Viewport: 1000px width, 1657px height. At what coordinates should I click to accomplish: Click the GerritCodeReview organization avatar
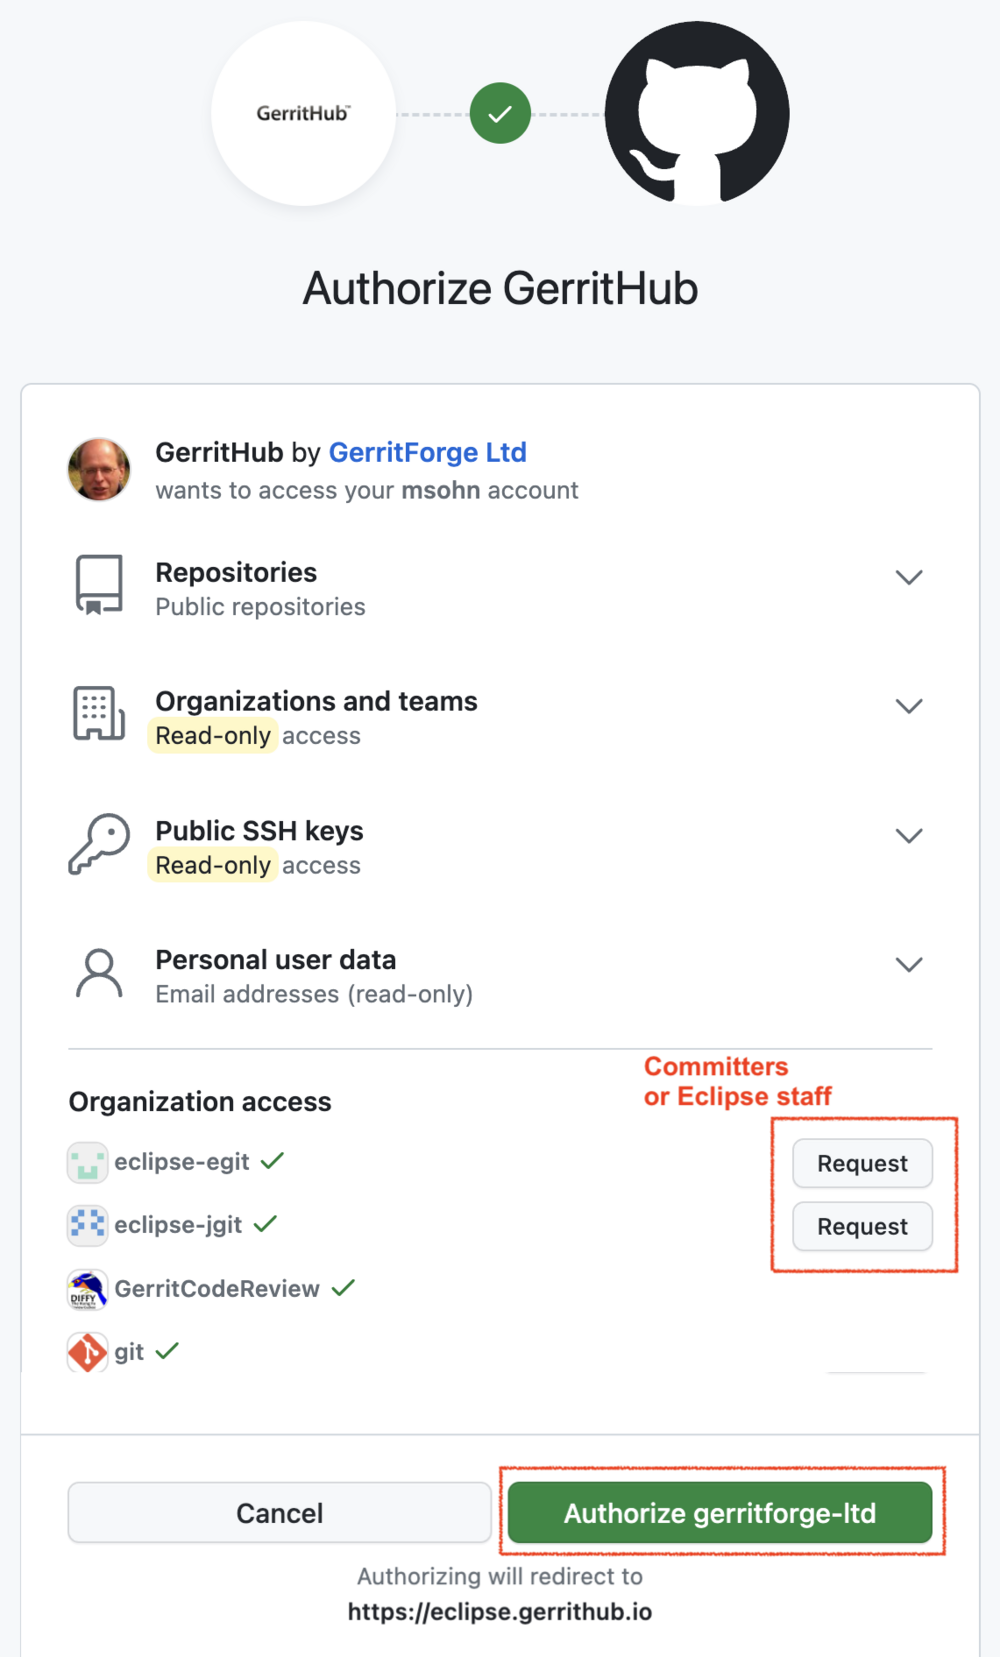click(x=87, y=1289)
